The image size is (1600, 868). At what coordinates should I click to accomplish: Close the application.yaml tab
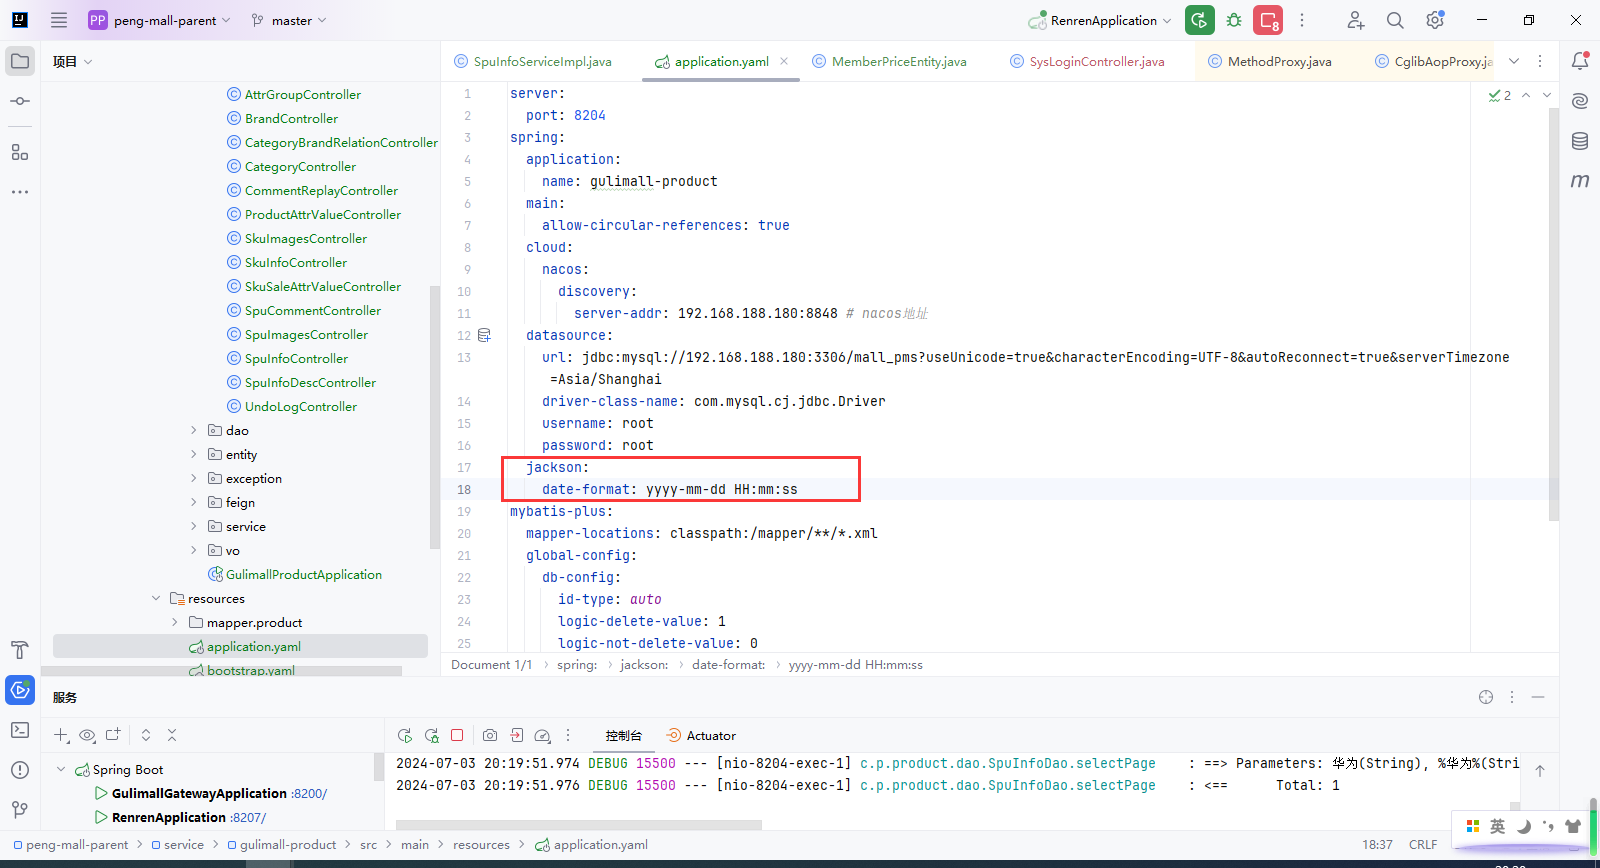pyautogui.click(x=784, y=61)
